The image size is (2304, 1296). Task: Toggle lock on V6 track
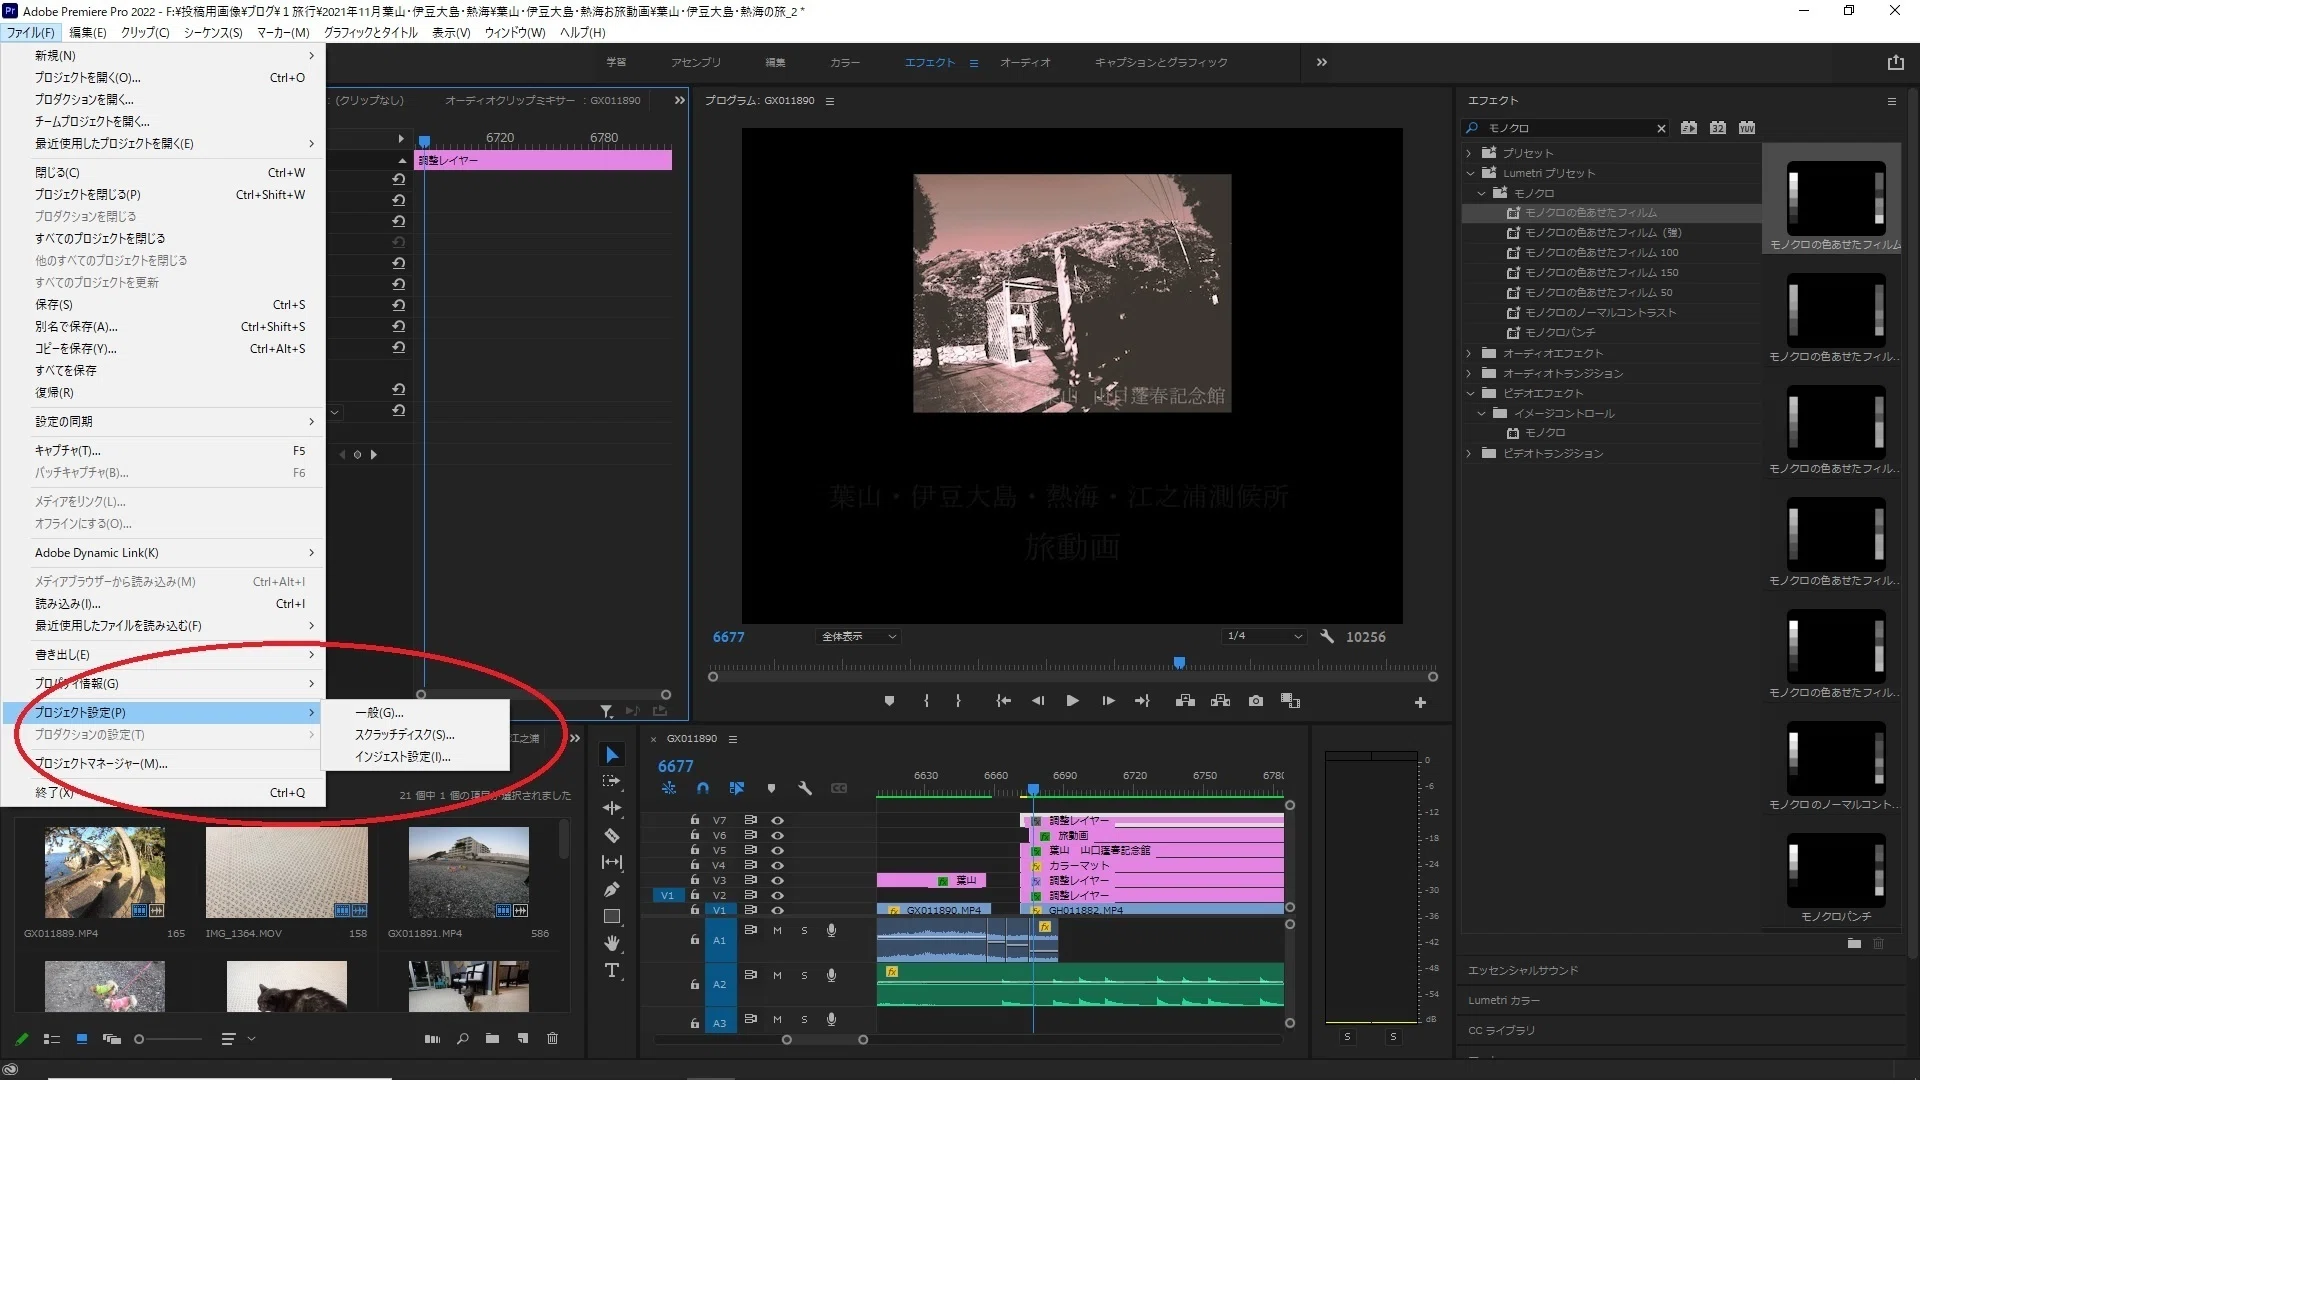point(694,835)
